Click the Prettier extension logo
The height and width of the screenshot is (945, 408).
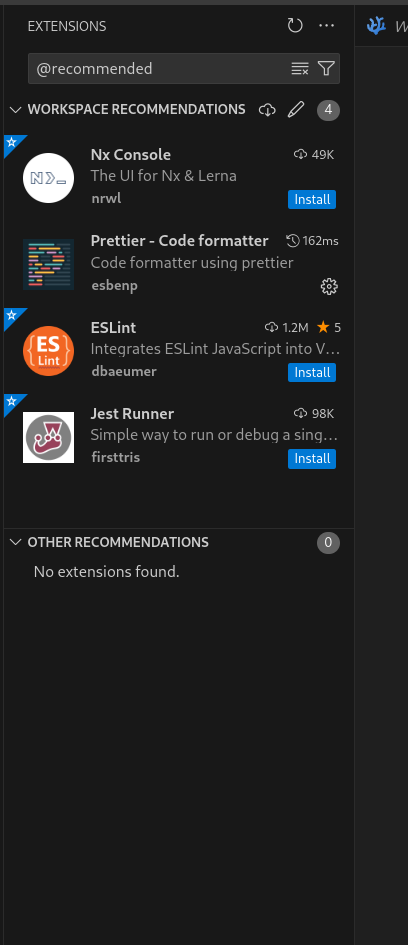pyautogui.click(x=48, y=264)
